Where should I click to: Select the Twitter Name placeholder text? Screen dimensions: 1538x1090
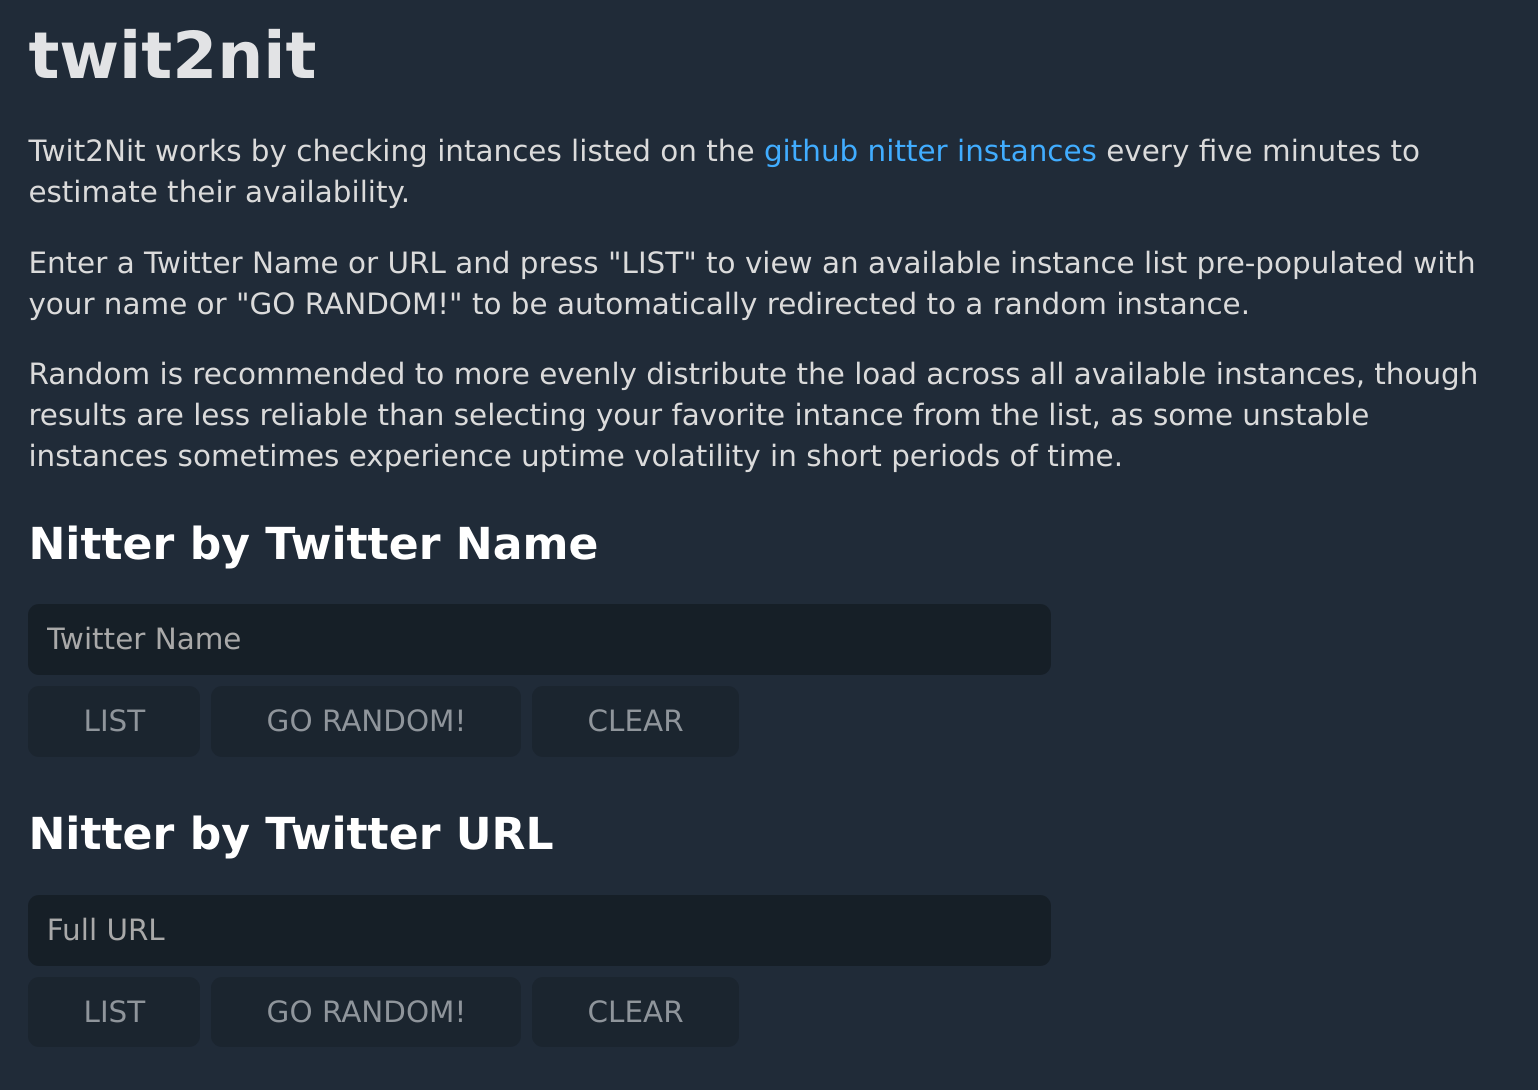pyautogui.click(x=143, y=639)
